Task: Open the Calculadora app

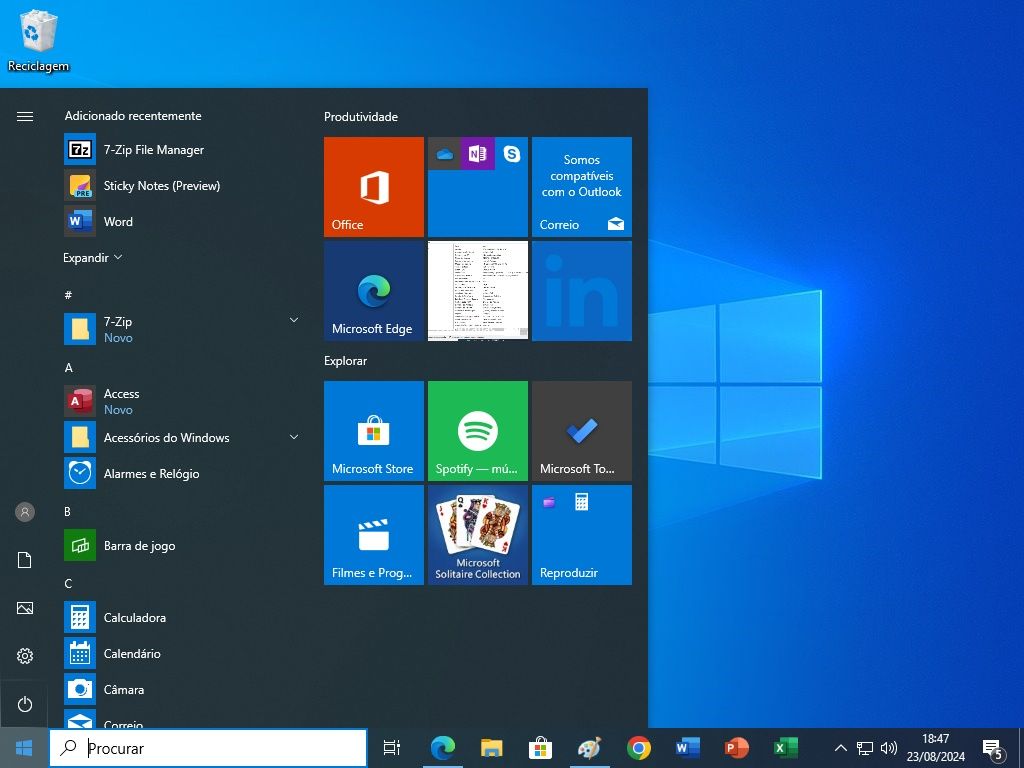Action: [x=181, y=617]
